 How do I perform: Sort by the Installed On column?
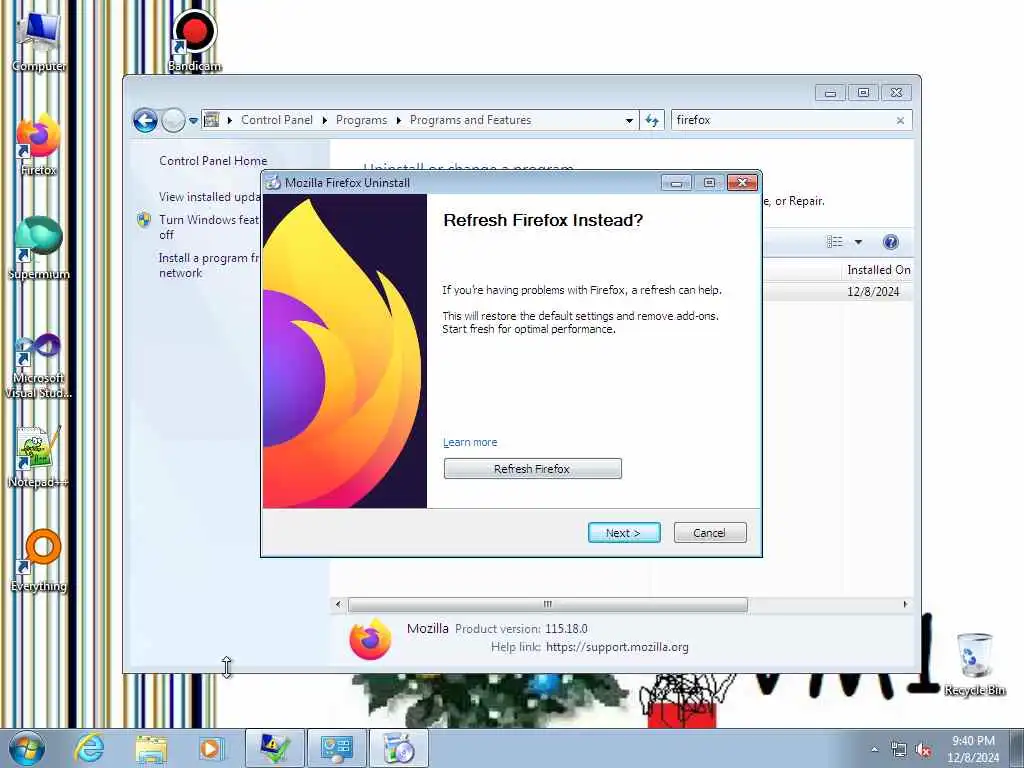[878, 270]
